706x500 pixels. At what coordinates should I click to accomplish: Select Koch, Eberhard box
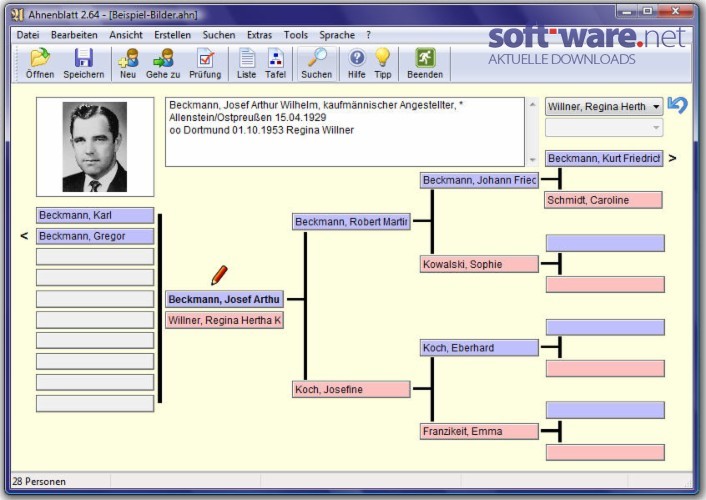click(479, 348)
